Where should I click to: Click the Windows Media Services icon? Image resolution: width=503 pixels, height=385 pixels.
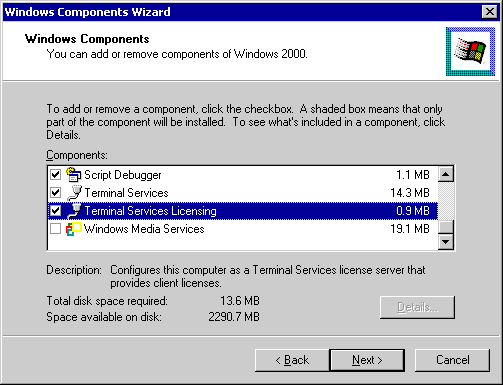(x=74, y=229)
